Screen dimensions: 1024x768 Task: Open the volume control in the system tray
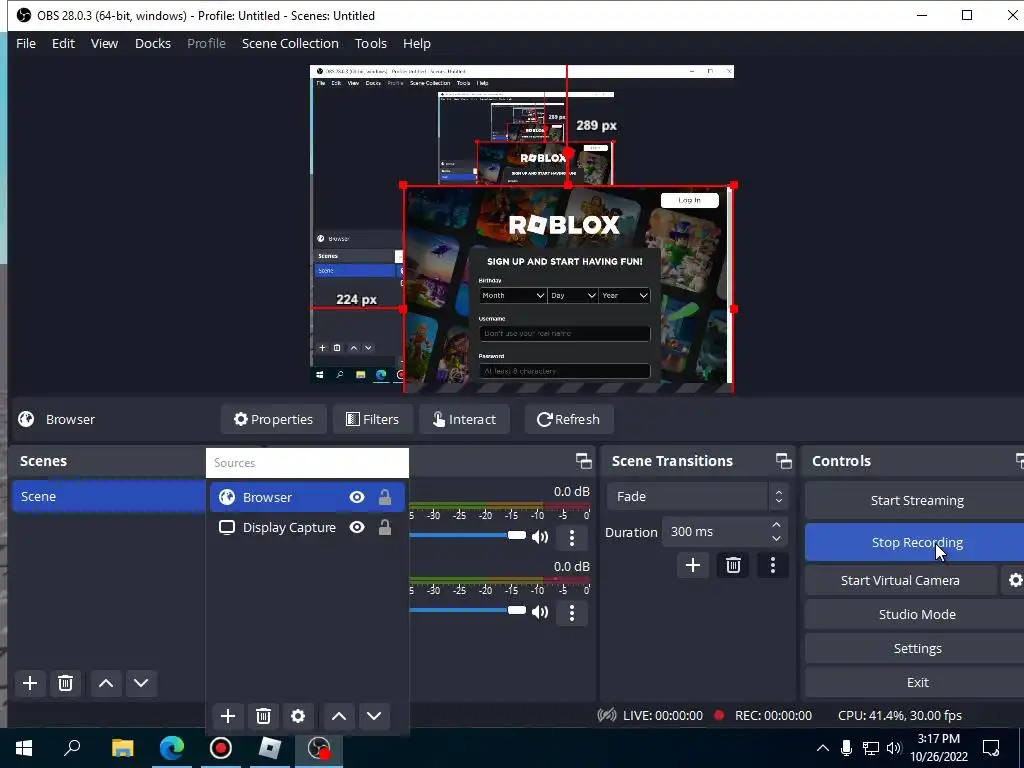click(x=894, y=748)
